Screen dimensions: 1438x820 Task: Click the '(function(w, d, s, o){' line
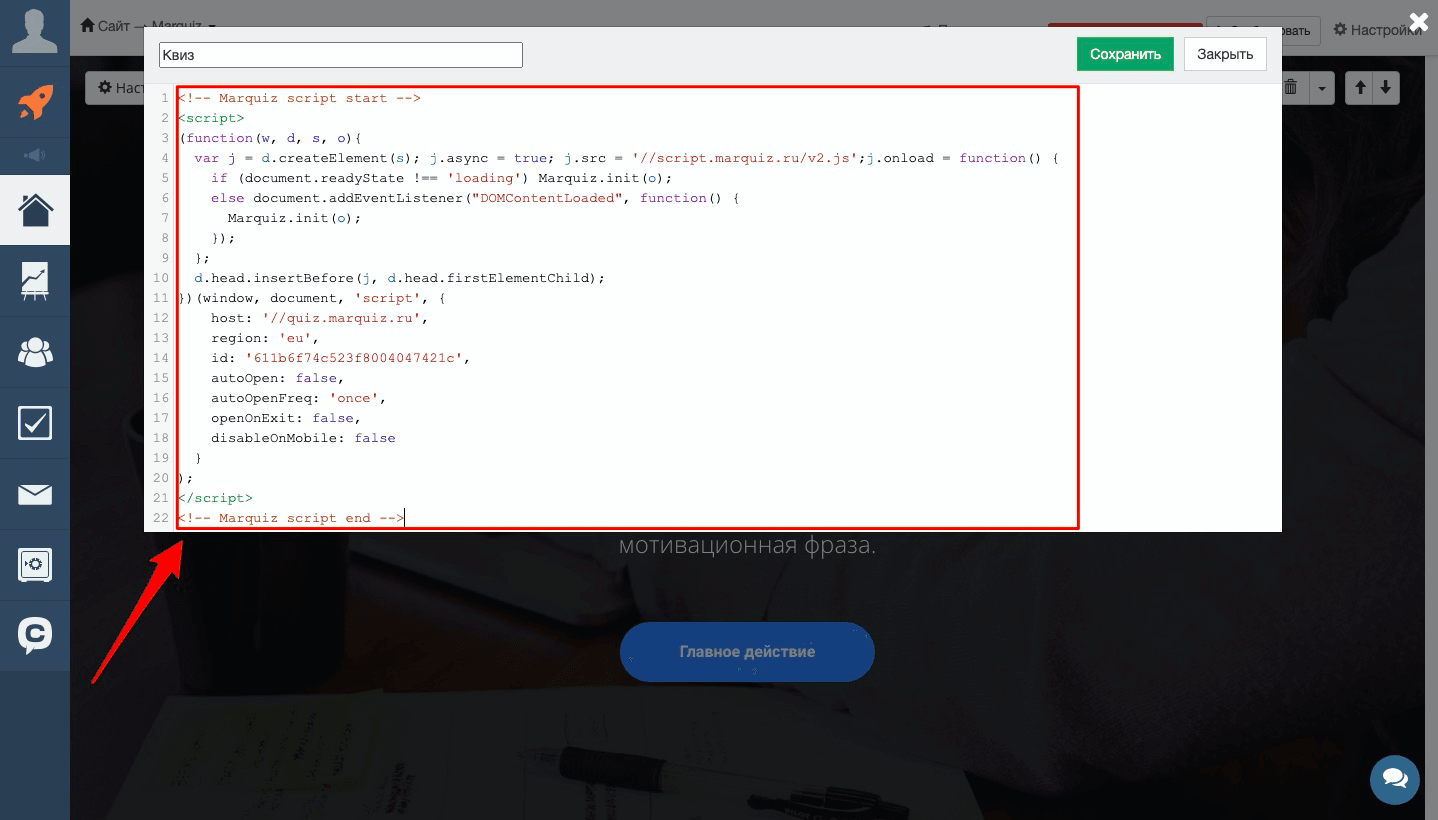click(x=269, y=138)
